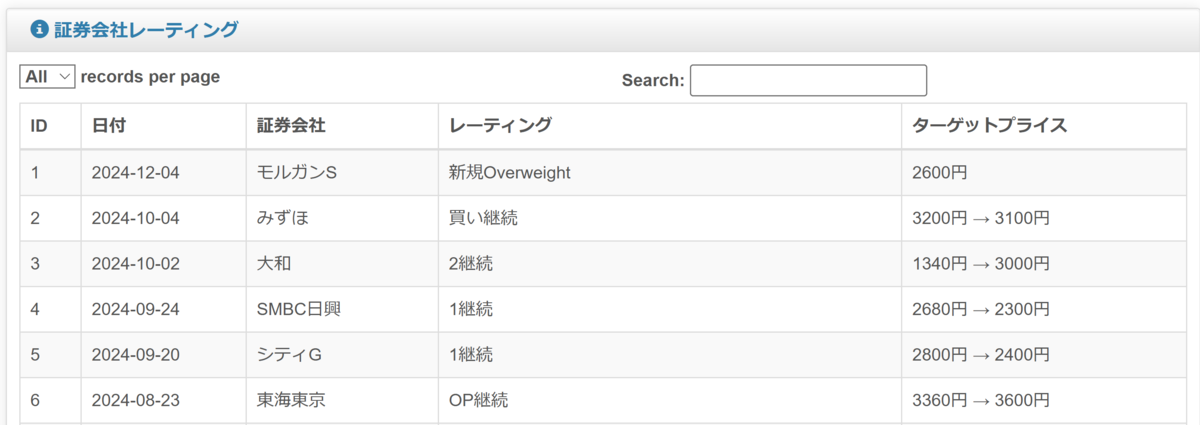Click the 1340円 → 3000円 target price
Image resolution: width=1200 pixels, height=425 pixels.
tap(981, 264)
